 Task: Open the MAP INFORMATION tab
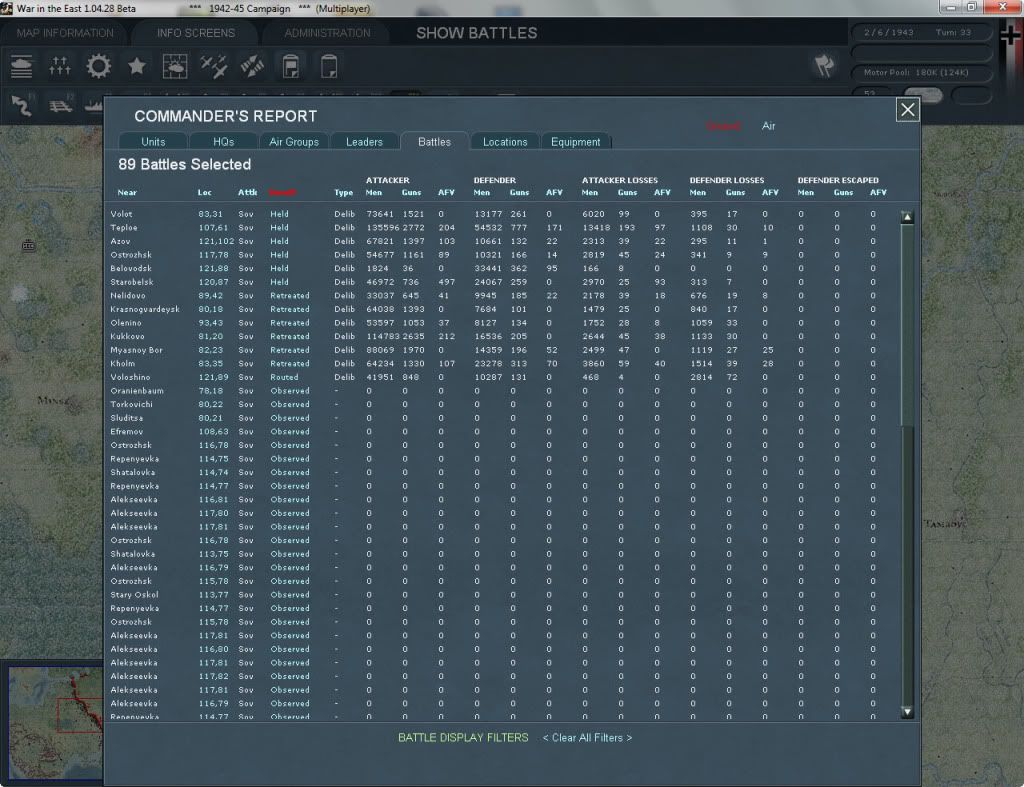[x=65, y=33]
